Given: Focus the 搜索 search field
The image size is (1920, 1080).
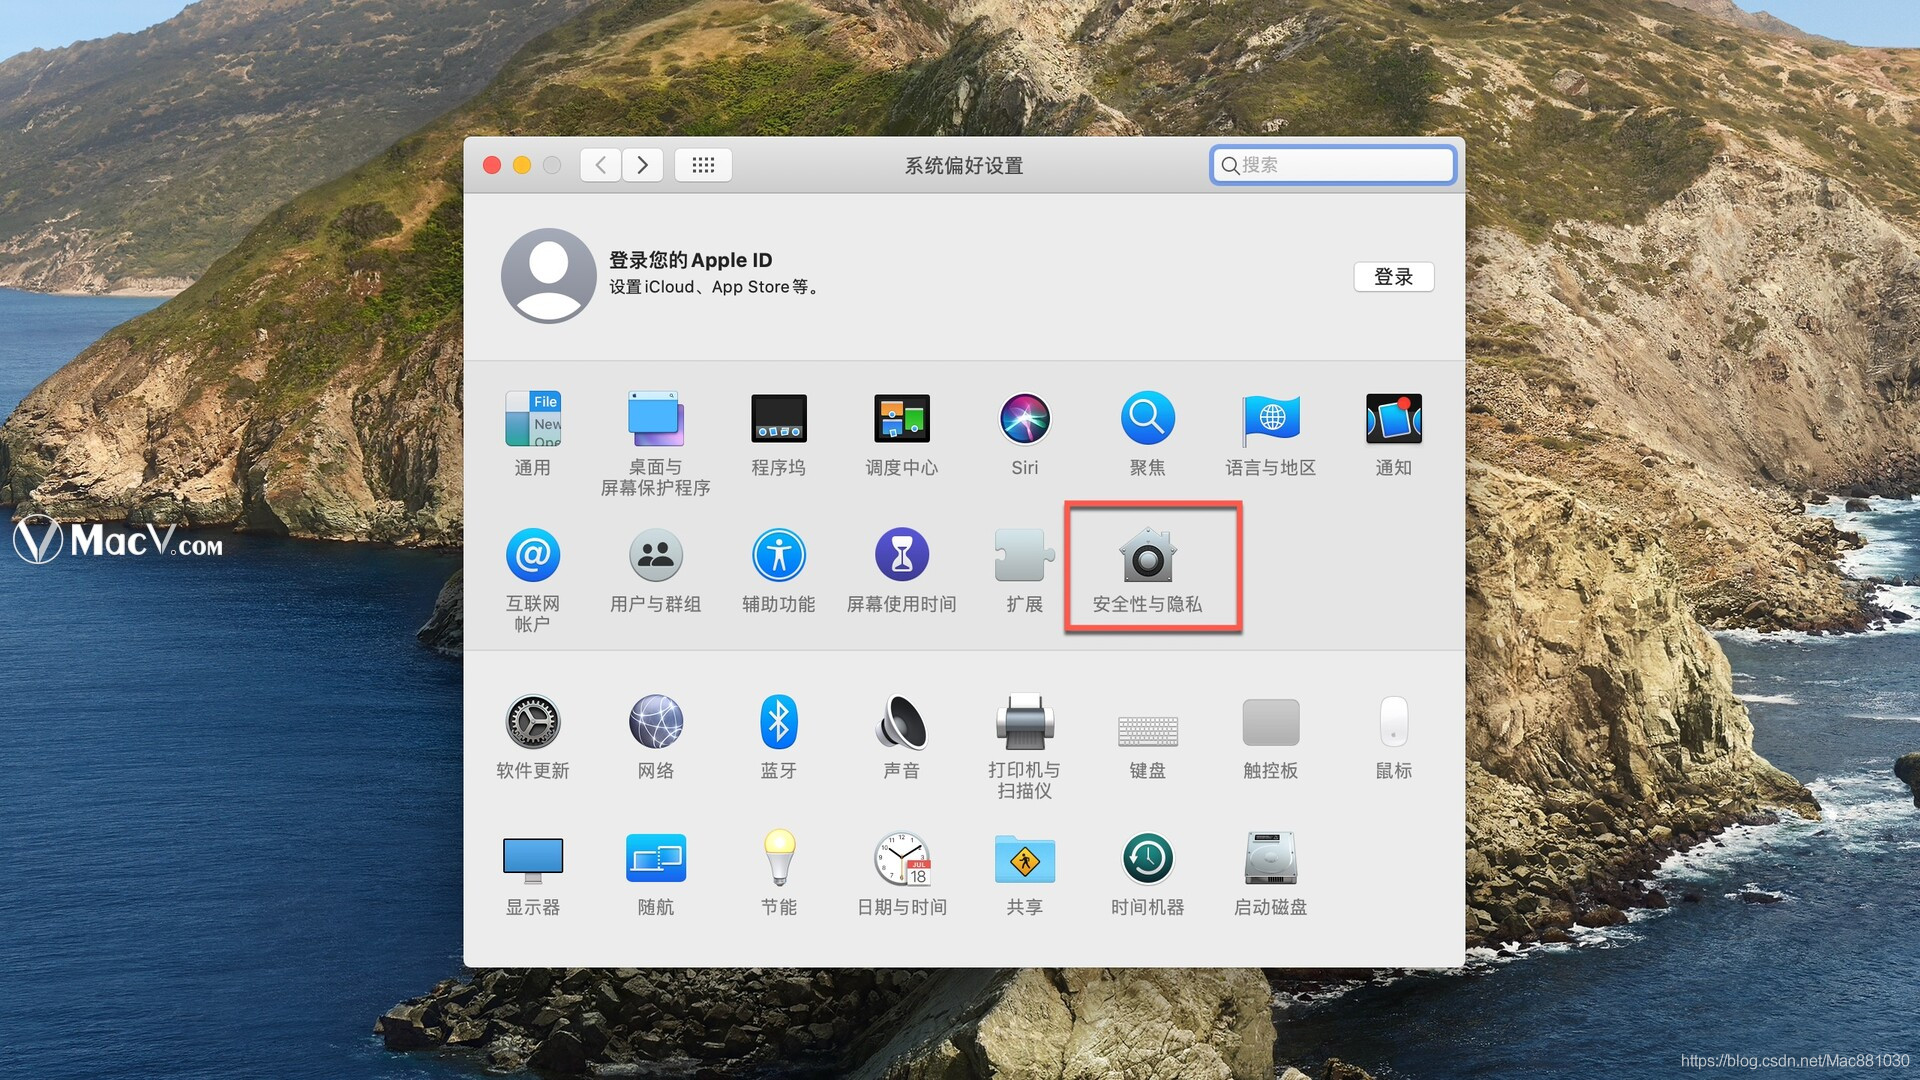Looking at the screenshot, I should (1332, 165).
